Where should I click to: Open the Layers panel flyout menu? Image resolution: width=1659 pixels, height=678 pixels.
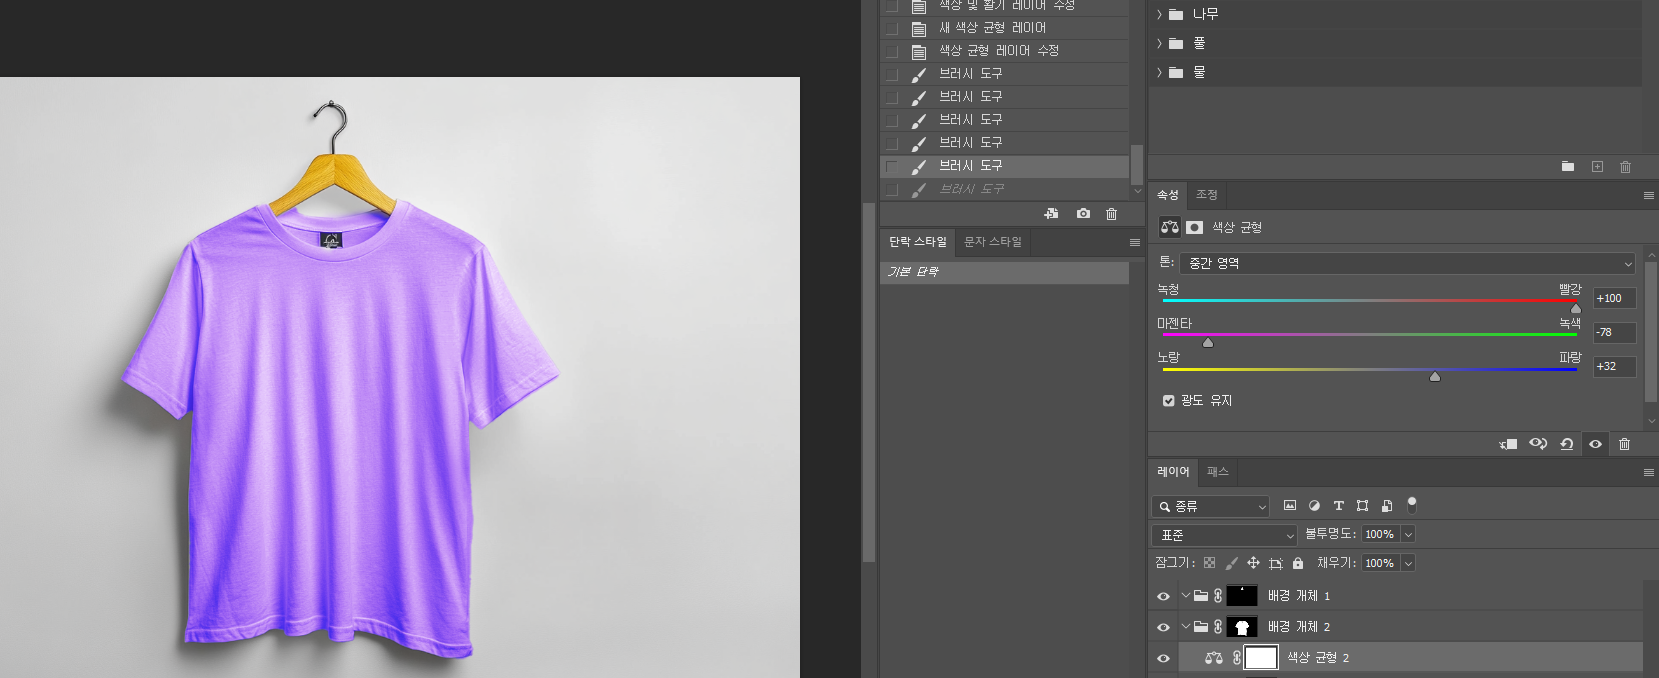[1648, 473]
